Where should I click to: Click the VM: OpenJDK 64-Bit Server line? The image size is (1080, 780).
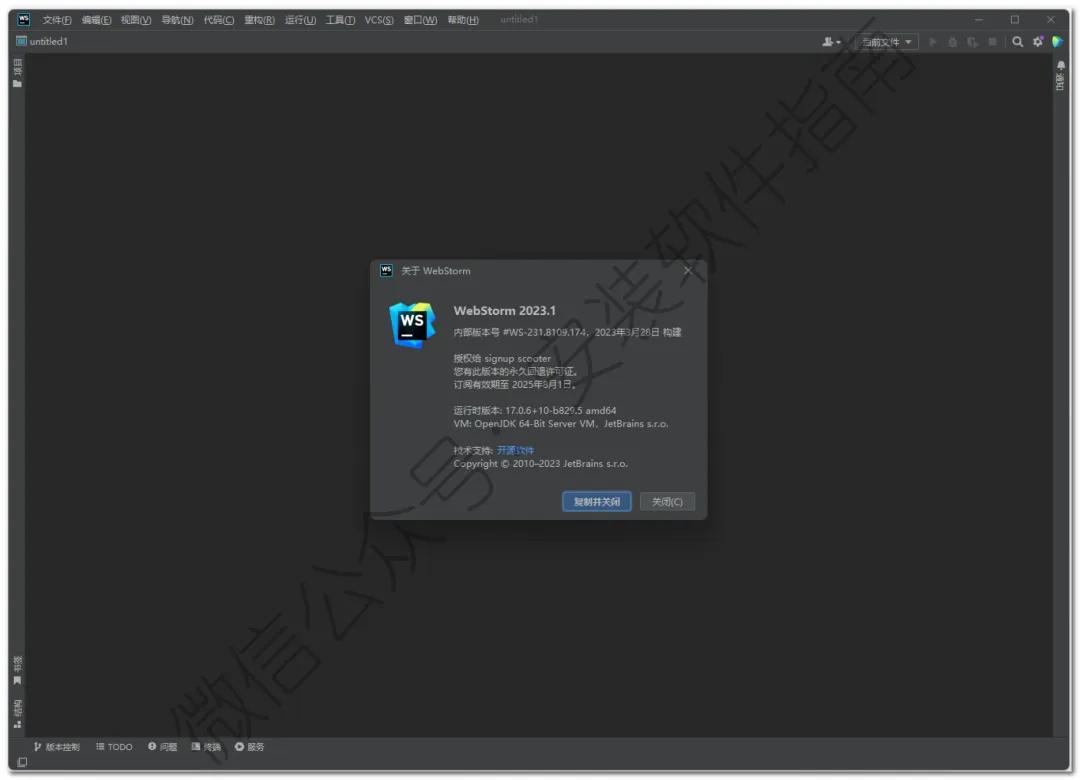[x=561, y=424]
